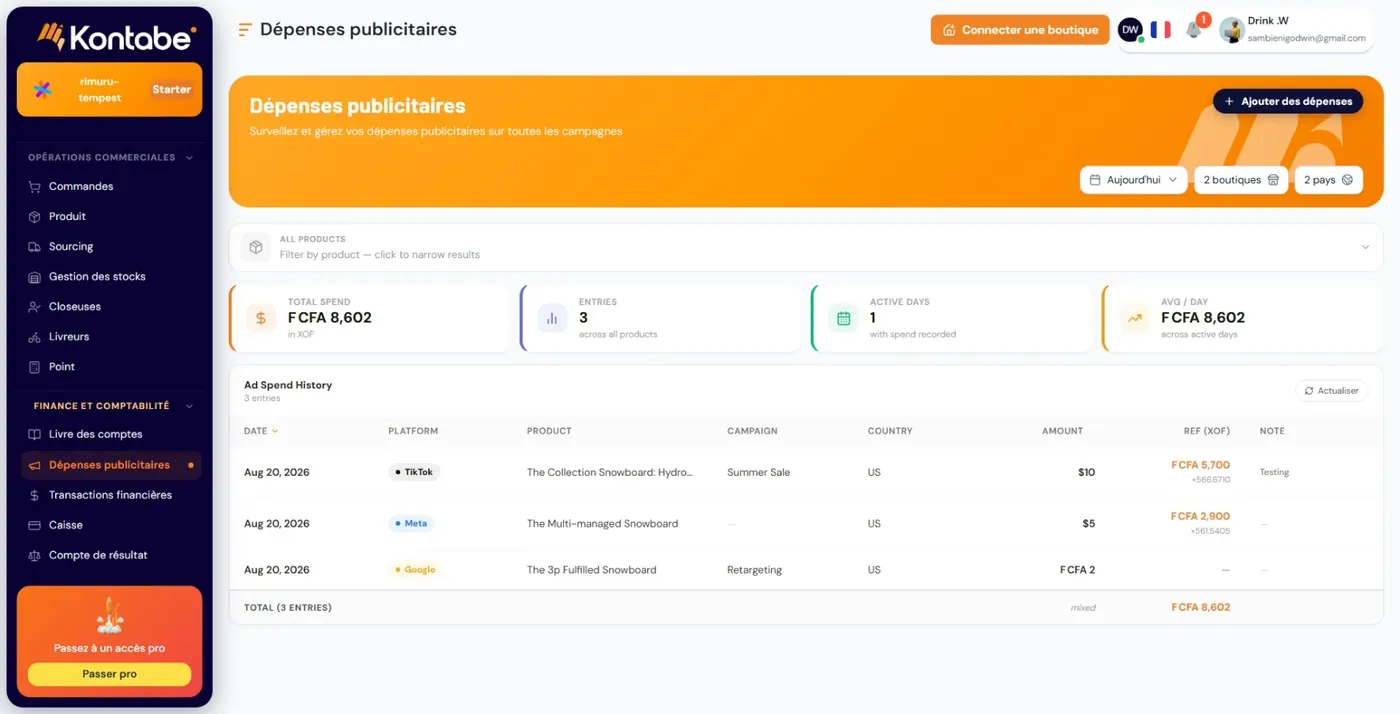Viewport: 1400px width, 714px height.
Task: Open the Livreurs menu item
Action: tap(69, 337)
